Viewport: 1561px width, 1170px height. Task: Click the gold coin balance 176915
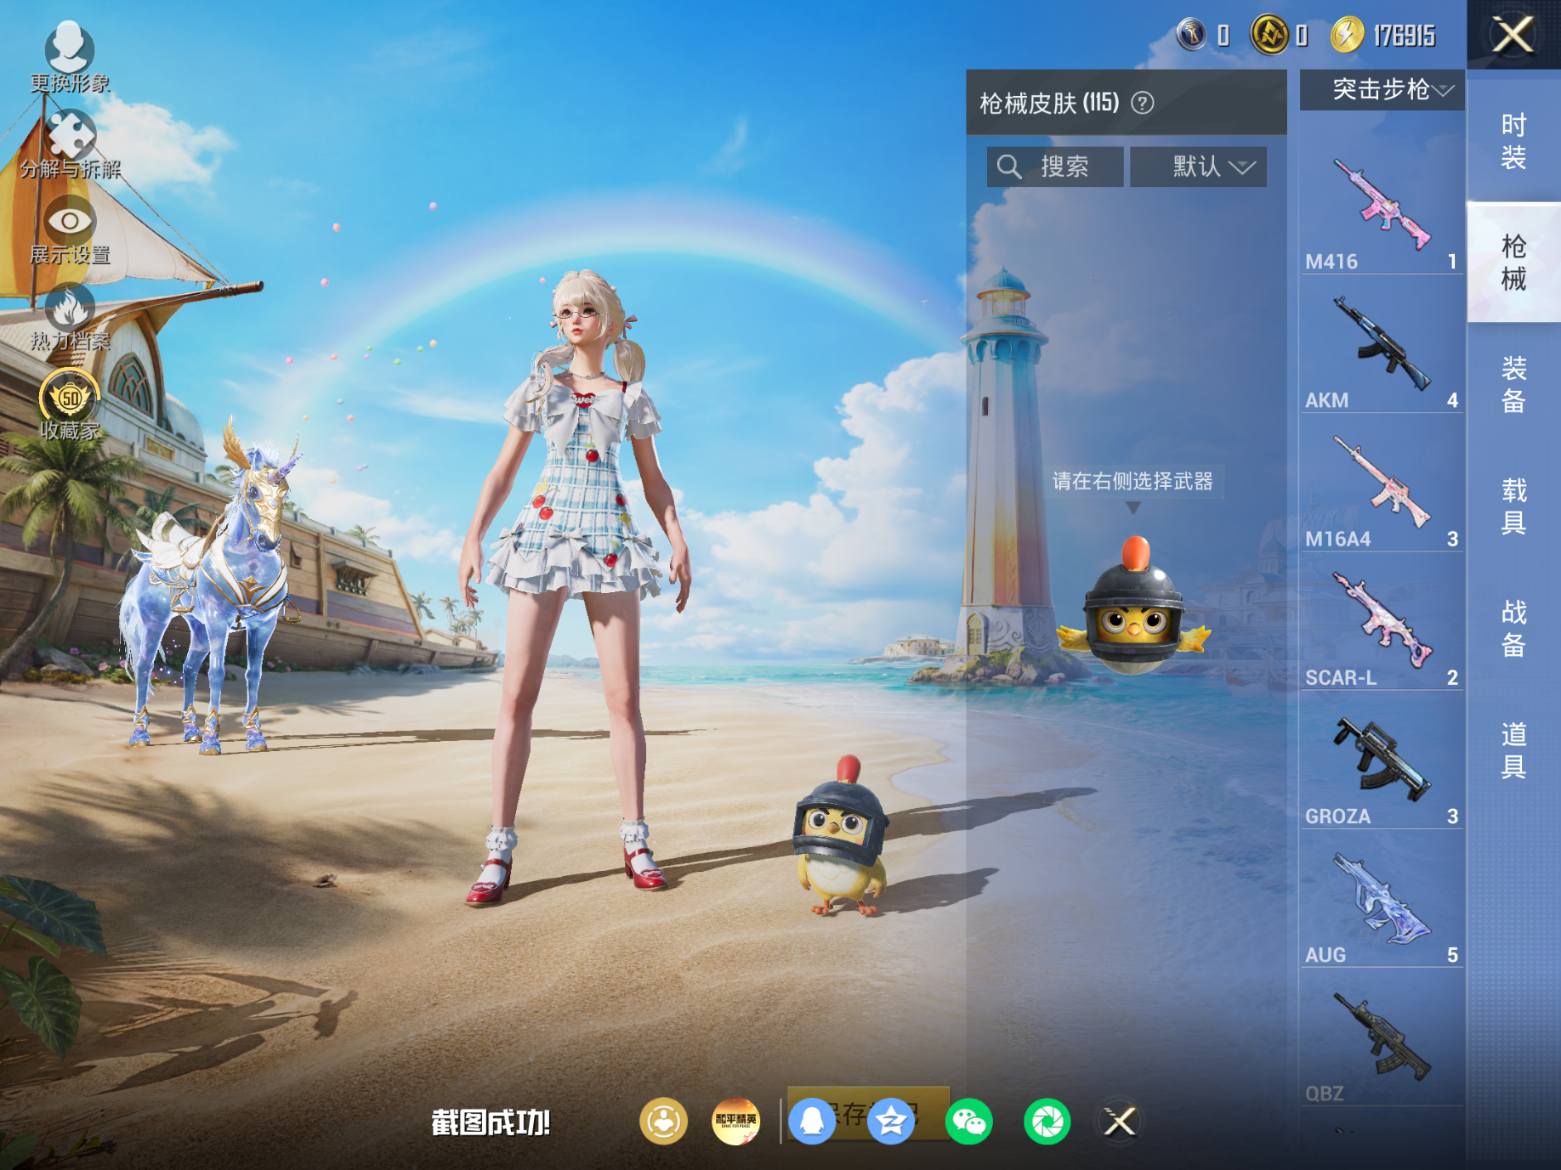(x=1384, y=36)
